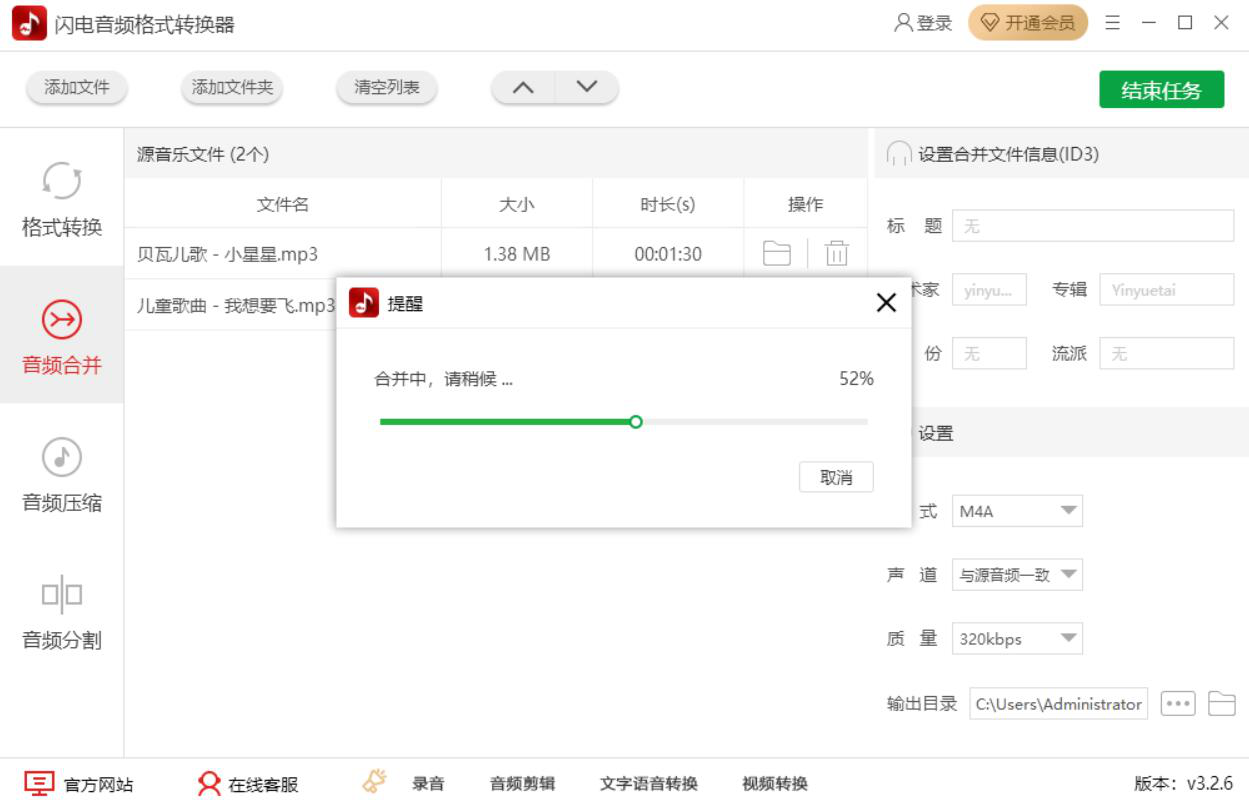Open the 登录 user login

(x=923, y=23)
